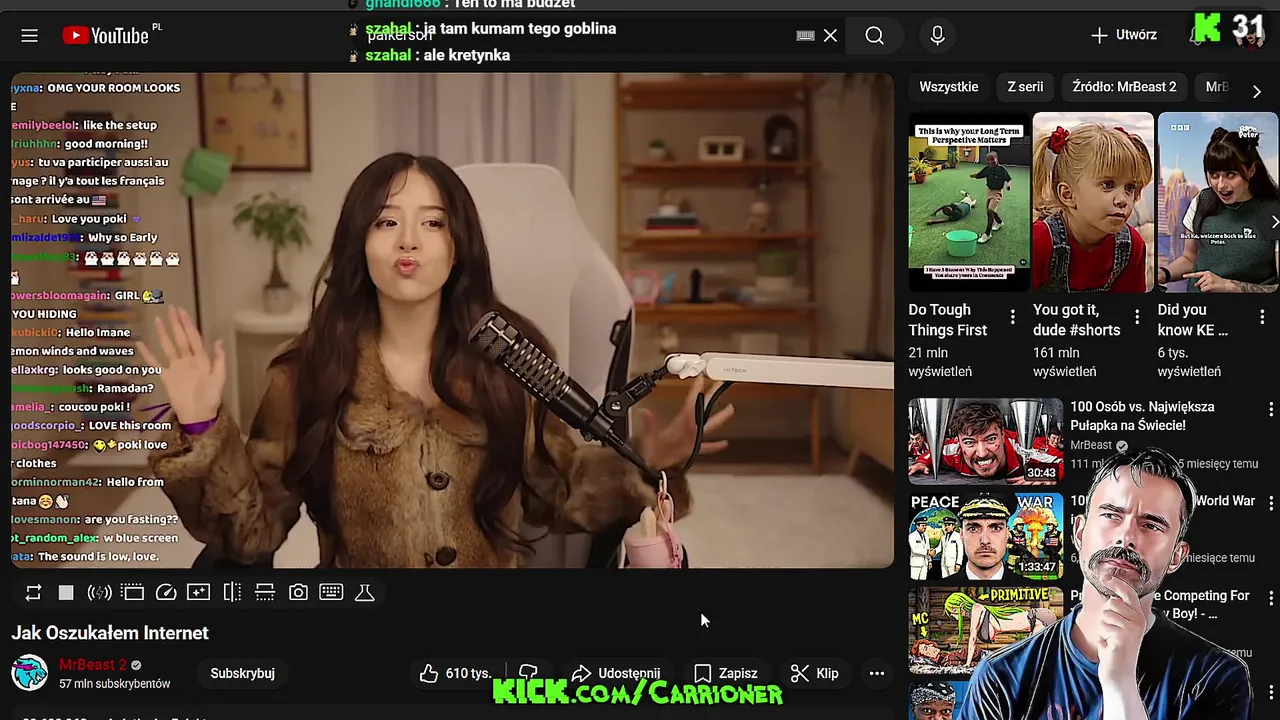Viewport: 1280px width, 720px height.
Task: Create a clip with Klip button
Action: tap(815, 673)
